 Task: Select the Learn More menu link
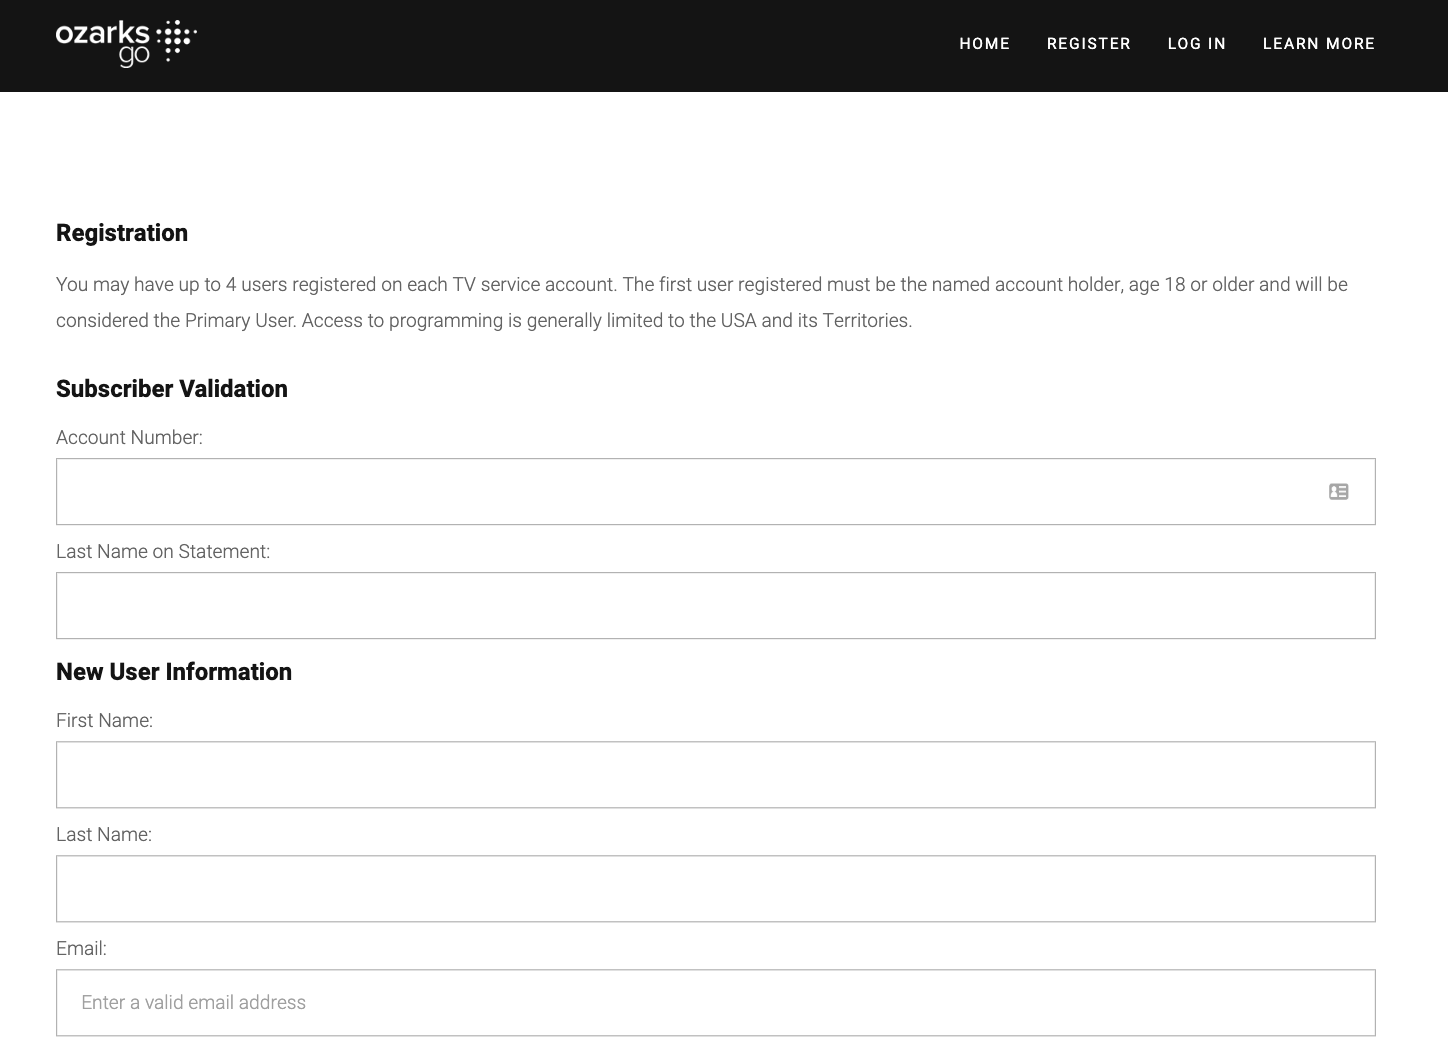(1318, 44)
